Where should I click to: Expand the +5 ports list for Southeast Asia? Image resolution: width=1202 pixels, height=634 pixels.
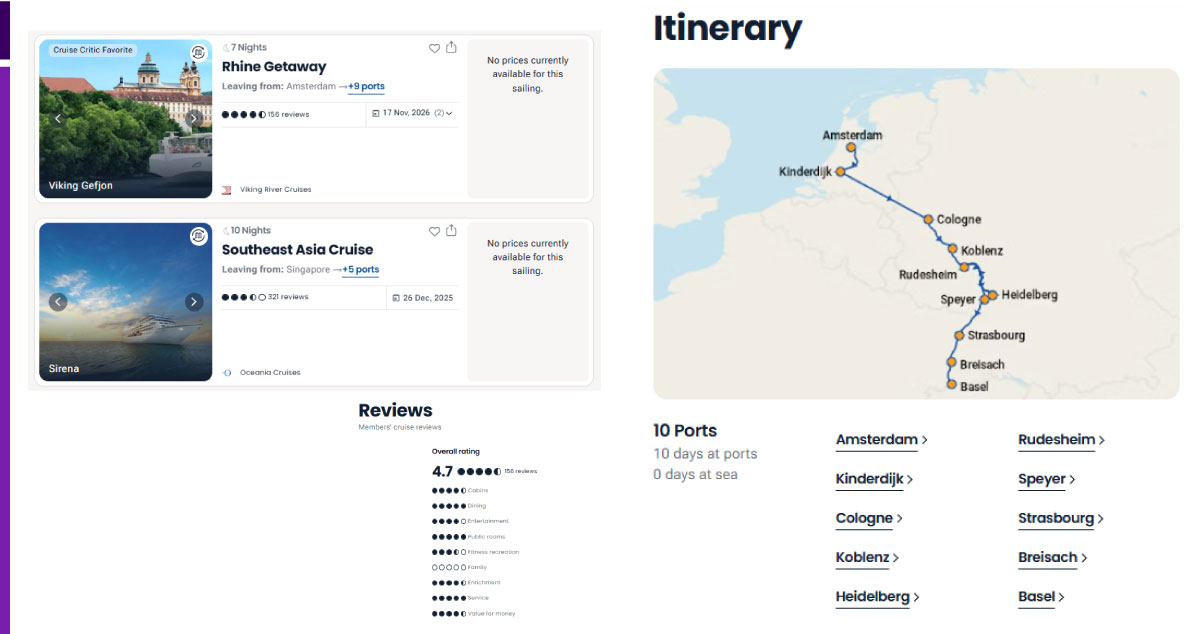[x=361, y=270]
